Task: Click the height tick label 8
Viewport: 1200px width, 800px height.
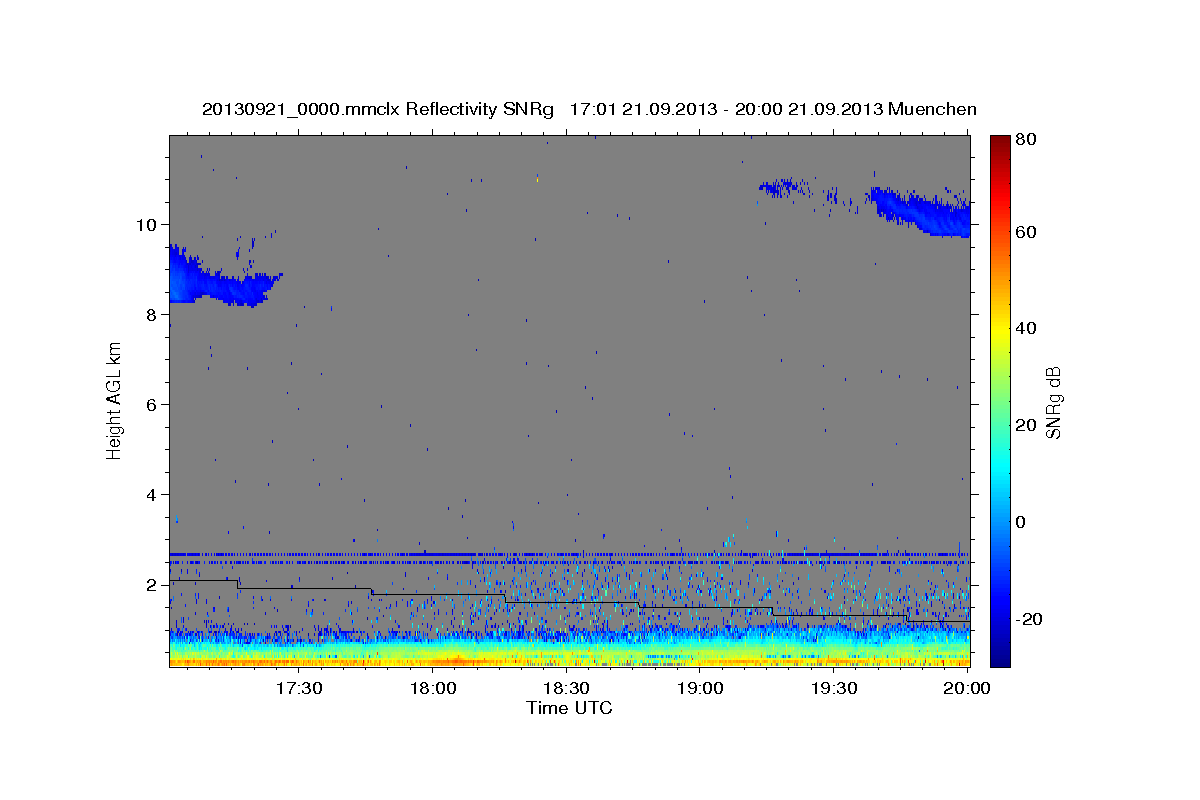Action: (153, 314)
